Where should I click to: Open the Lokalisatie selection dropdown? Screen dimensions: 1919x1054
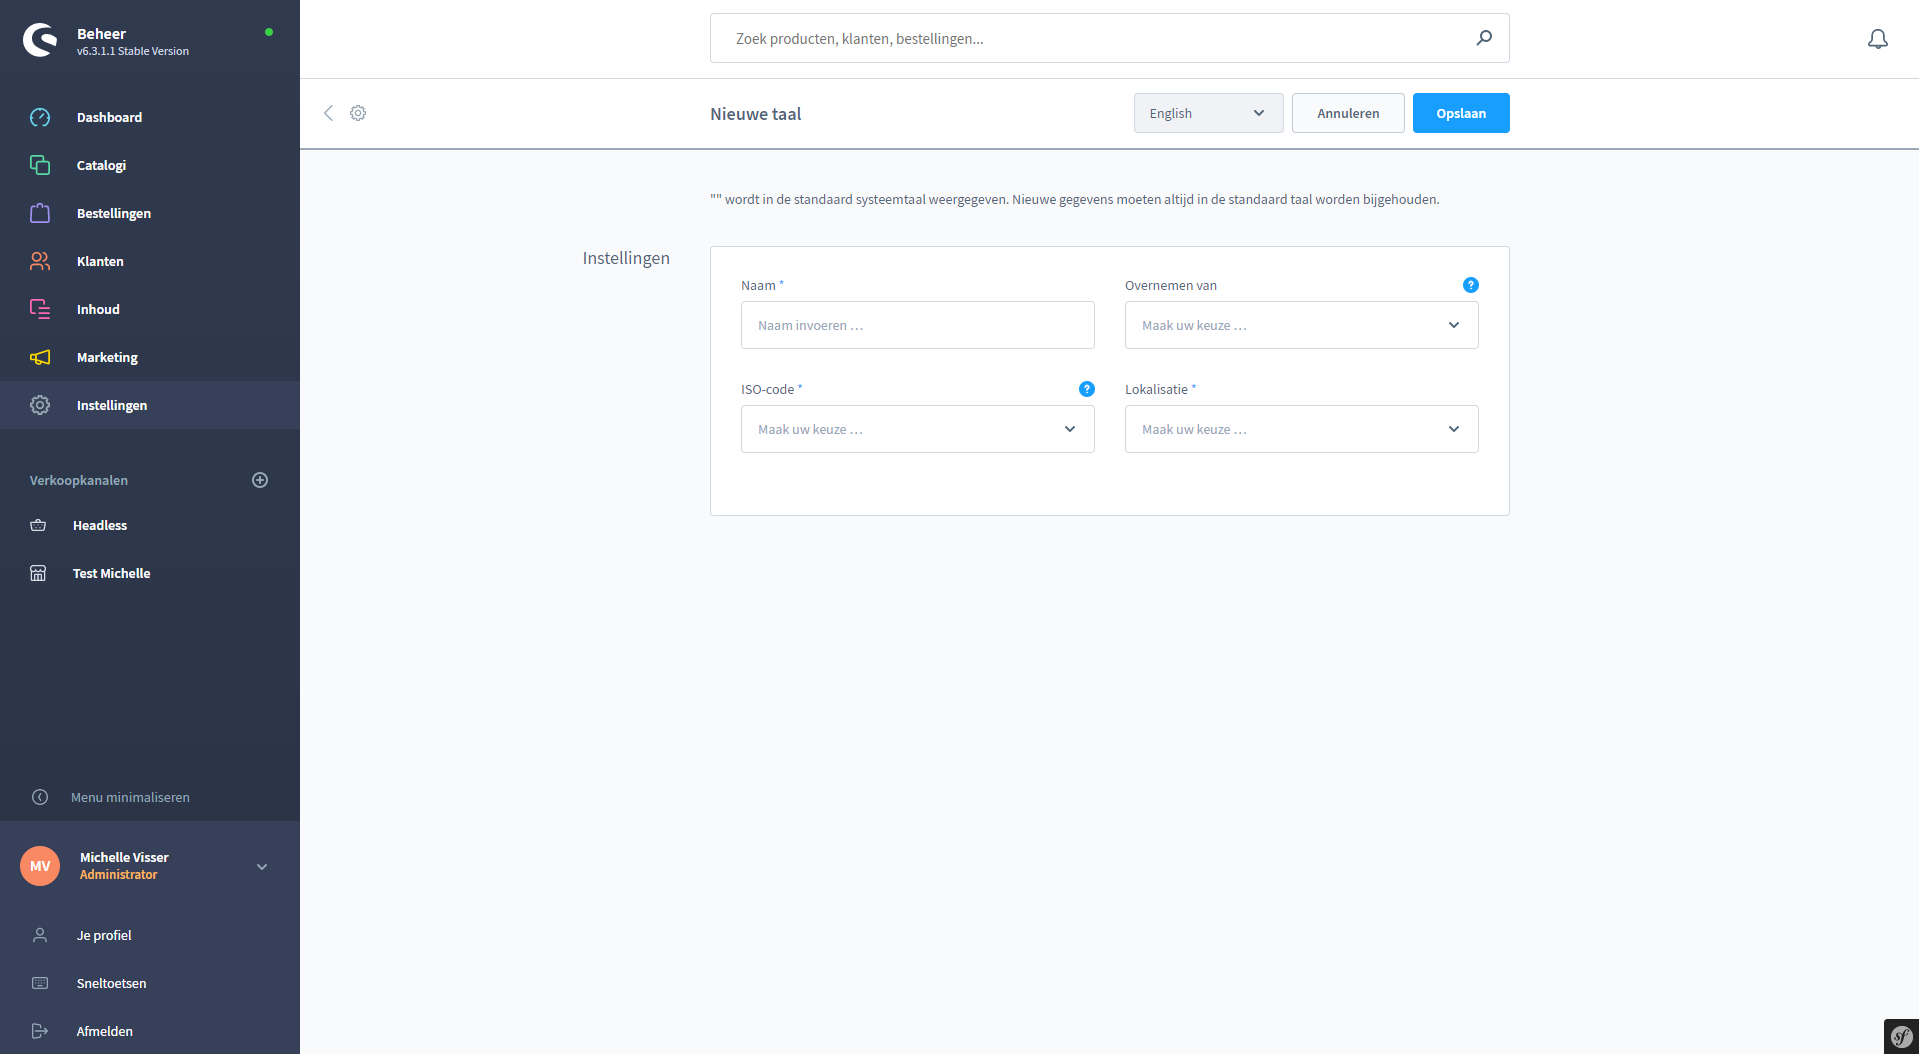click(x=1301, y=429)
